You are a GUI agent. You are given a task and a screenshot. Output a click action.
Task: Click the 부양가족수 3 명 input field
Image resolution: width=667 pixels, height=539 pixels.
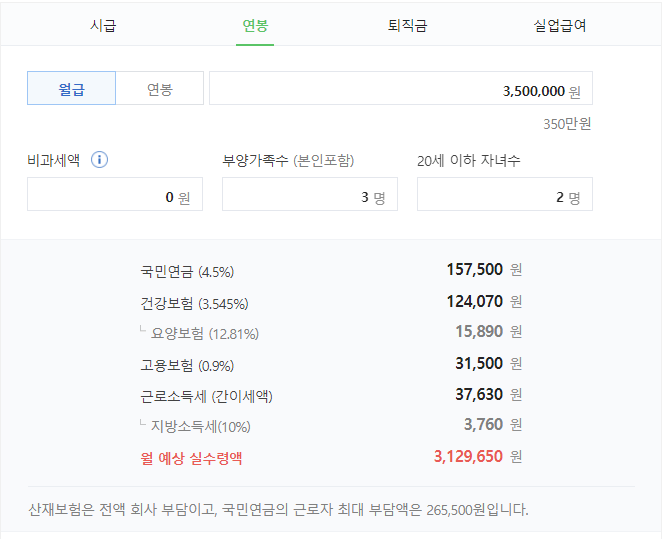(310, 194)
